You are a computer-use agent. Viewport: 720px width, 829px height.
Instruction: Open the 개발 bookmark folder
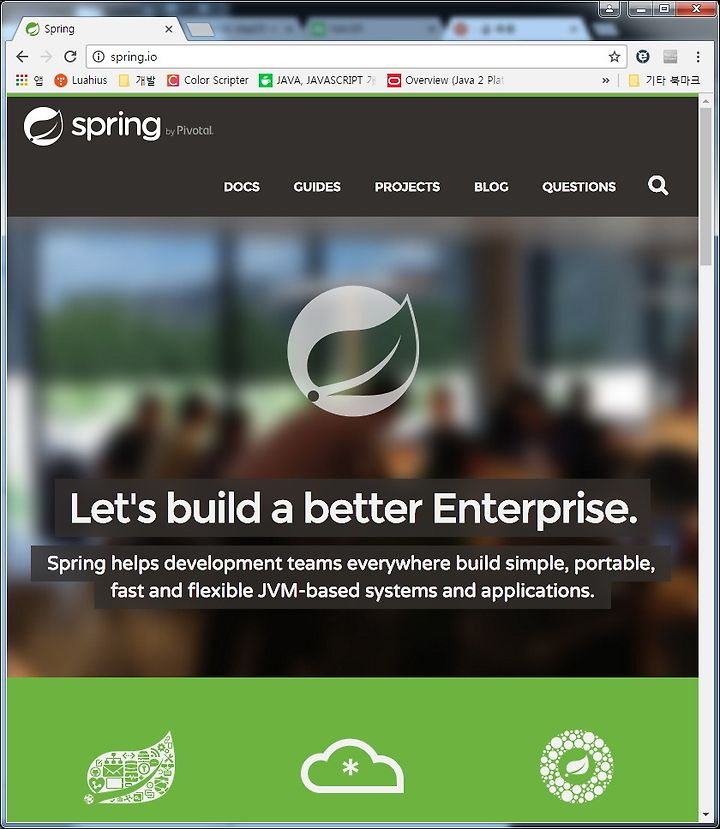137,80
